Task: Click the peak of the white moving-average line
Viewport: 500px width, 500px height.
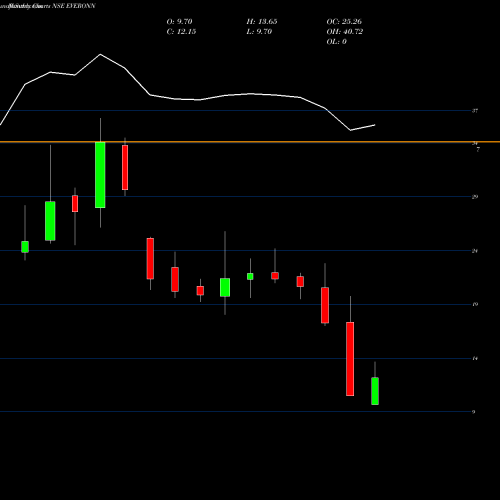Action: pyautogui.click(x=100, y=54)
